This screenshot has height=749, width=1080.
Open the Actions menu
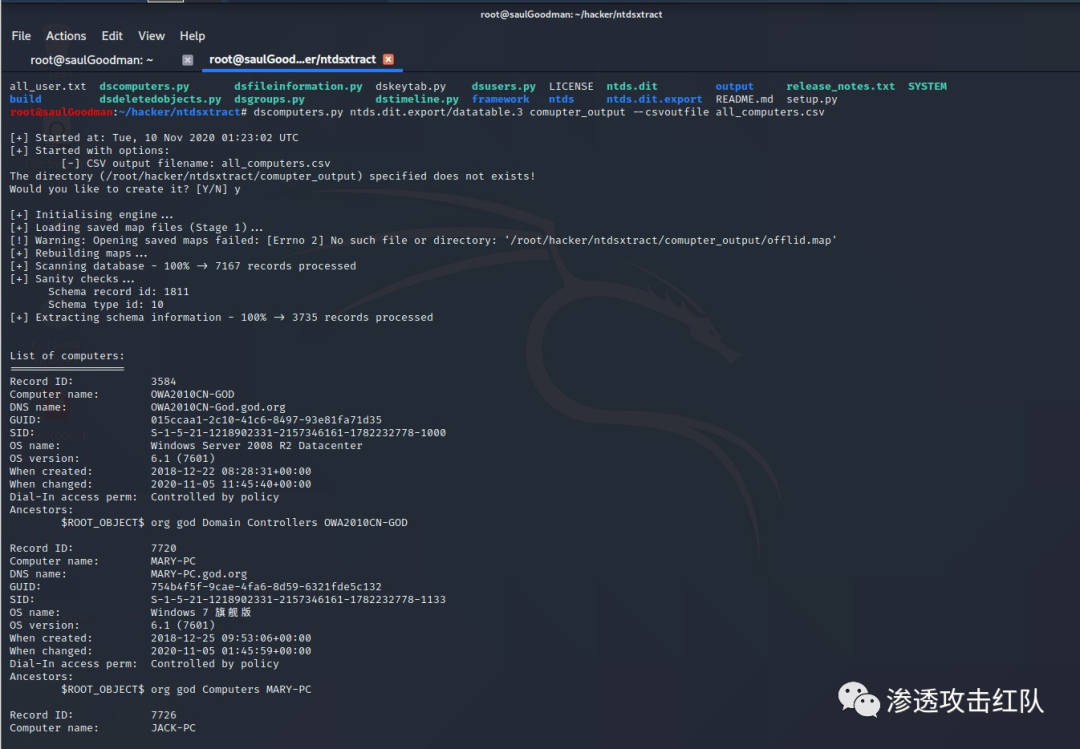coord(66,35)
